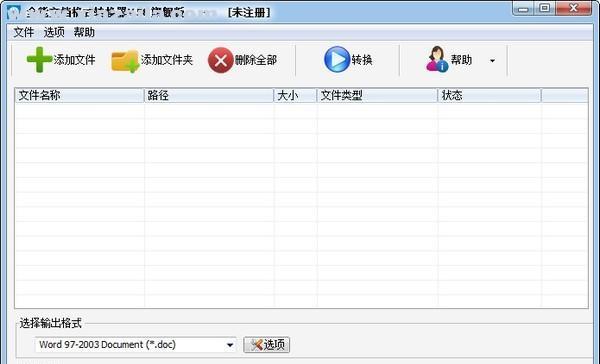Click the tools icon on Options button
This screenshot has height=364, width=600.
point(256,345)
